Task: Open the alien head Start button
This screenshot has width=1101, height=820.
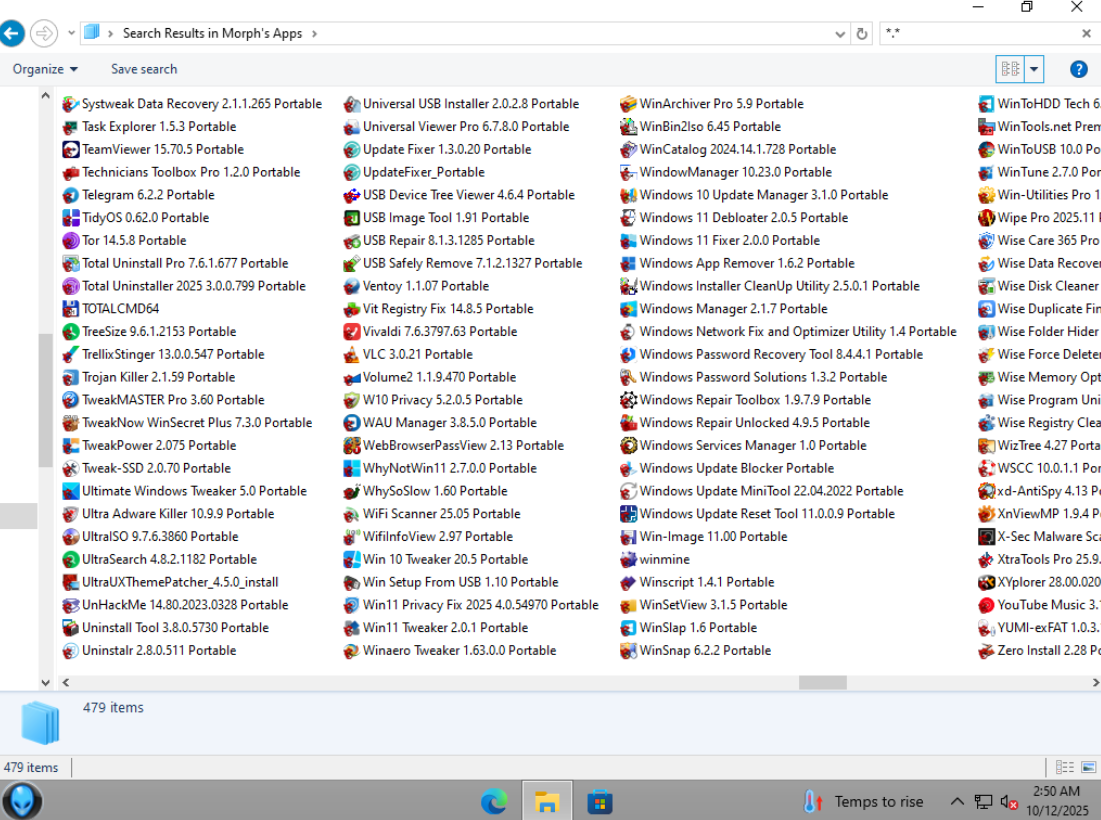Action: pos(22,801)
